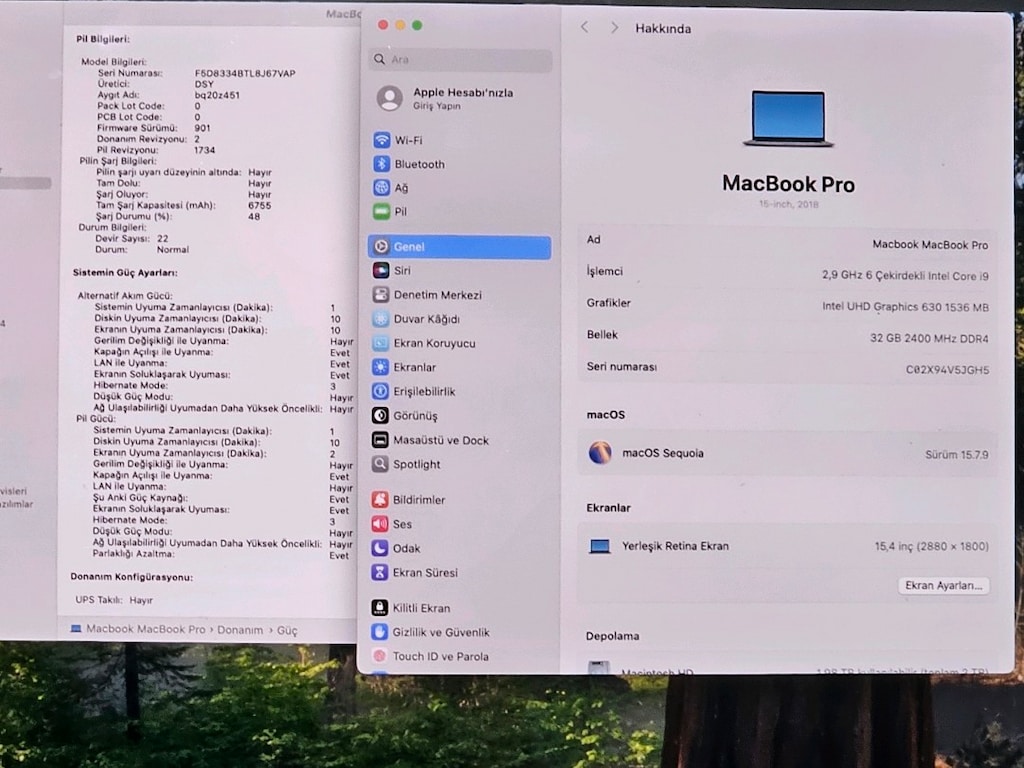1024x768 pixels.
Task: Click the Hakkında window title
Action: pyautogui.click(x=663, y=29)
